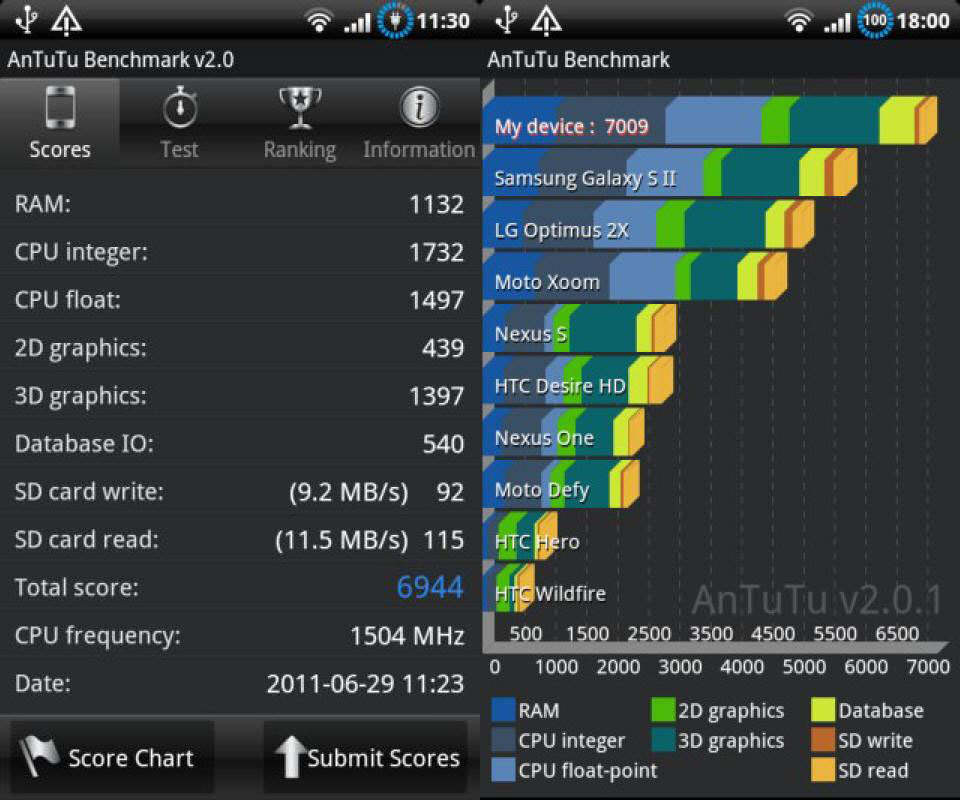
Task: Tap the up arrow icon on Submit Scores
Action: pos(291,757)
